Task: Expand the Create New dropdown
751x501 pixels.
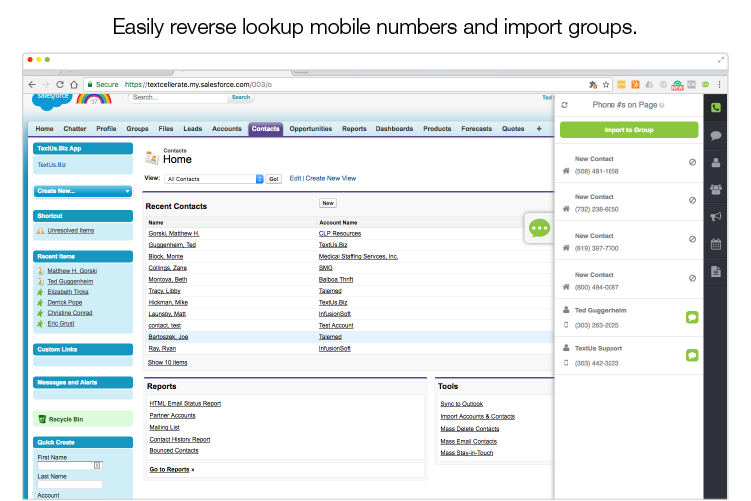Action: pos(83,191)
